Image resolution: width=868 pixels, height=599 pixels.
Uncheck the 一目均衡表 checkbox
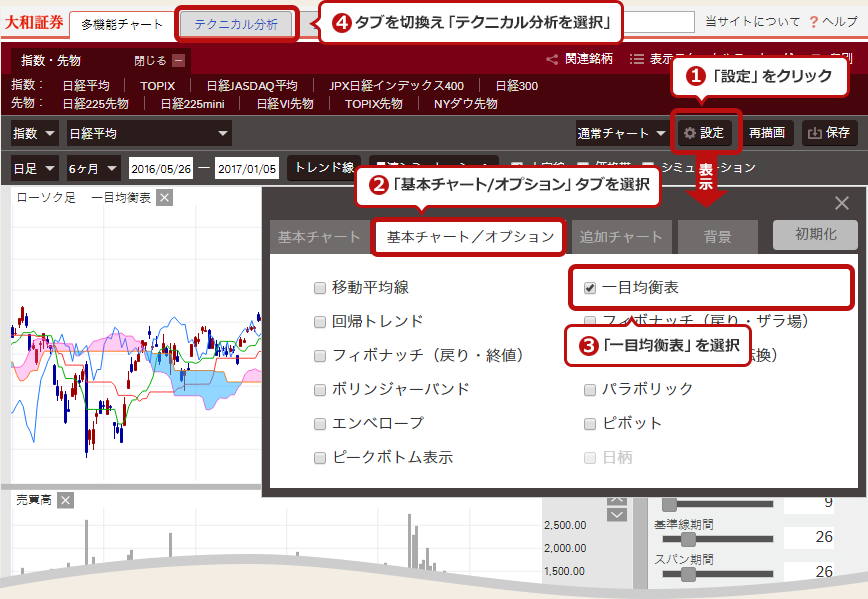coord(590,288)
